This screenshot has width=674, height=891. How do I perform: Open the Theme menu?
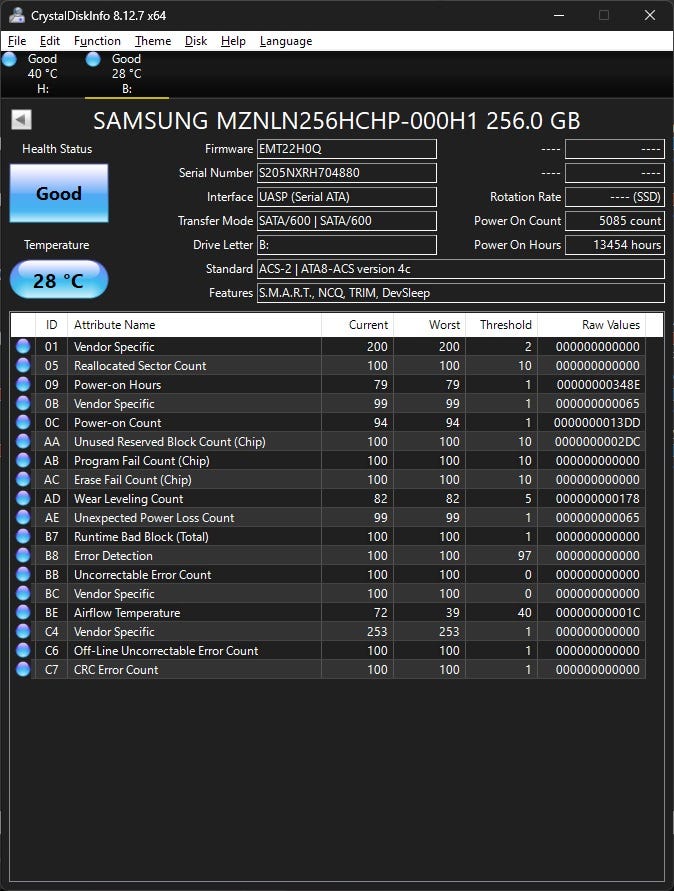(x=153, y=41)
